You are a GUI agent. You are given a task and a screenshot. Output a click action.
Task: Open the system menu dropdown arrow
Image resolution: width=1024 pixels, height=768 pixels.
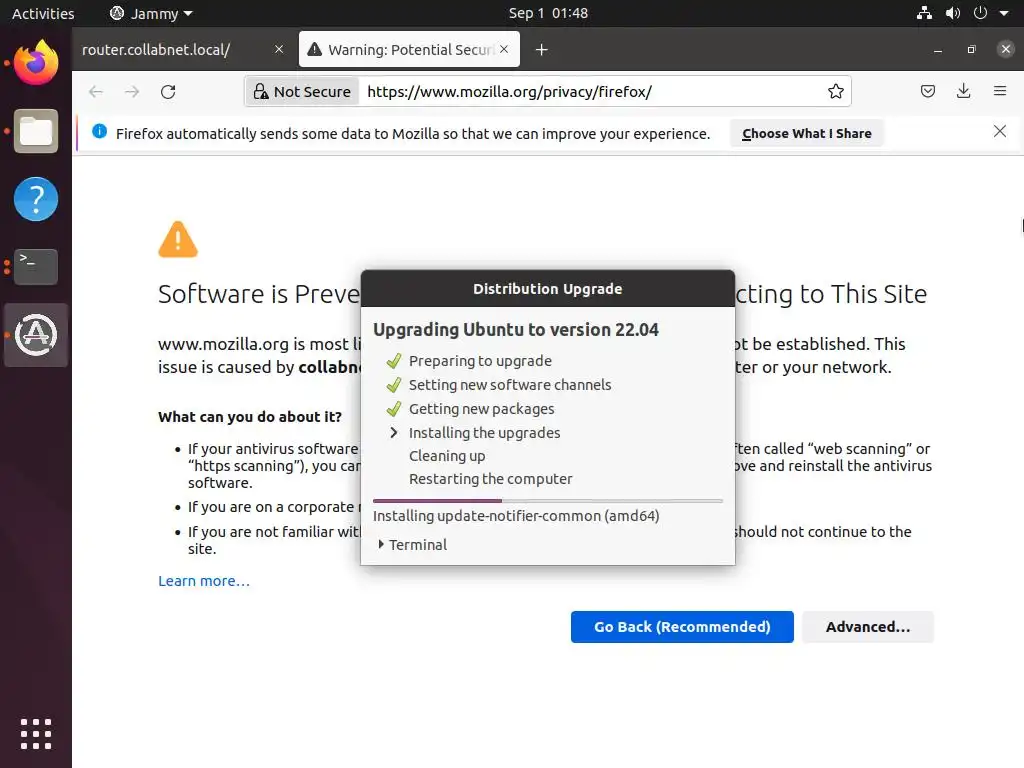click(1004, 13)
